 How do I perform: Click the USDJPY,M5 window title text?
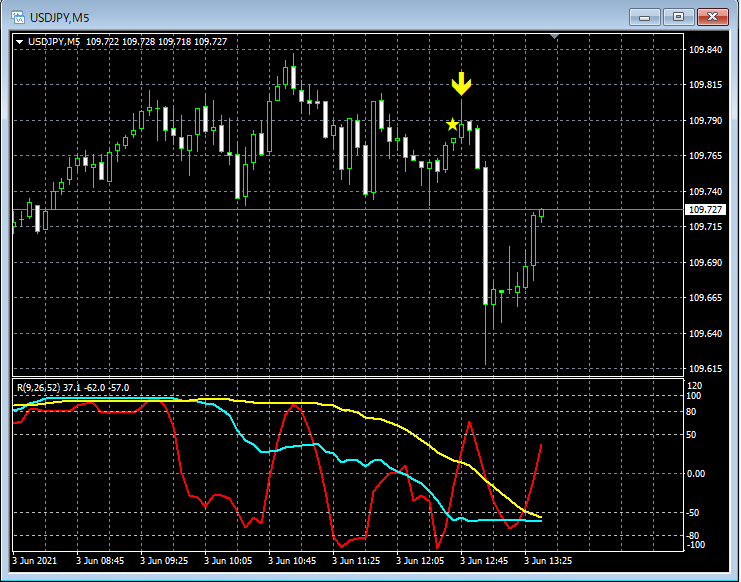[60, 18]
